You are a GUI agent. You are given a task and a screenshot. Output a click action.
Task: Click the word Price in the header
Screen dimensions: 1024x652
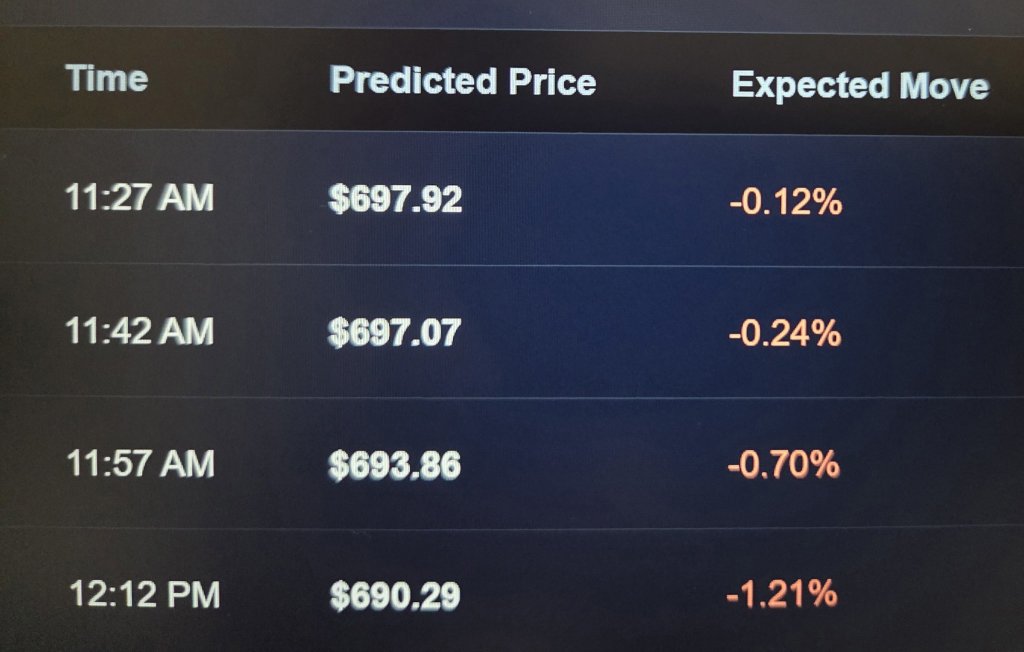[x=552, y=82]
